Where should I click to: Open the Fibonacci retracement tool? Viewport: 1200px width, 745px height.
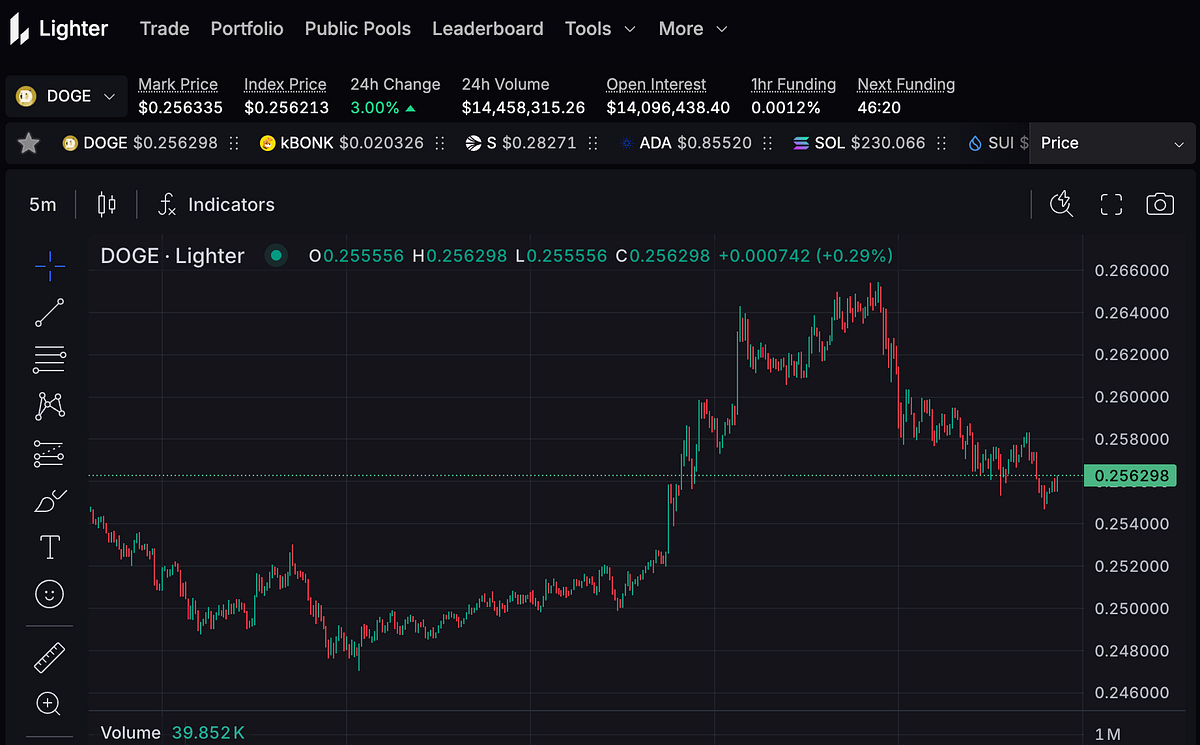click(49, 359)
